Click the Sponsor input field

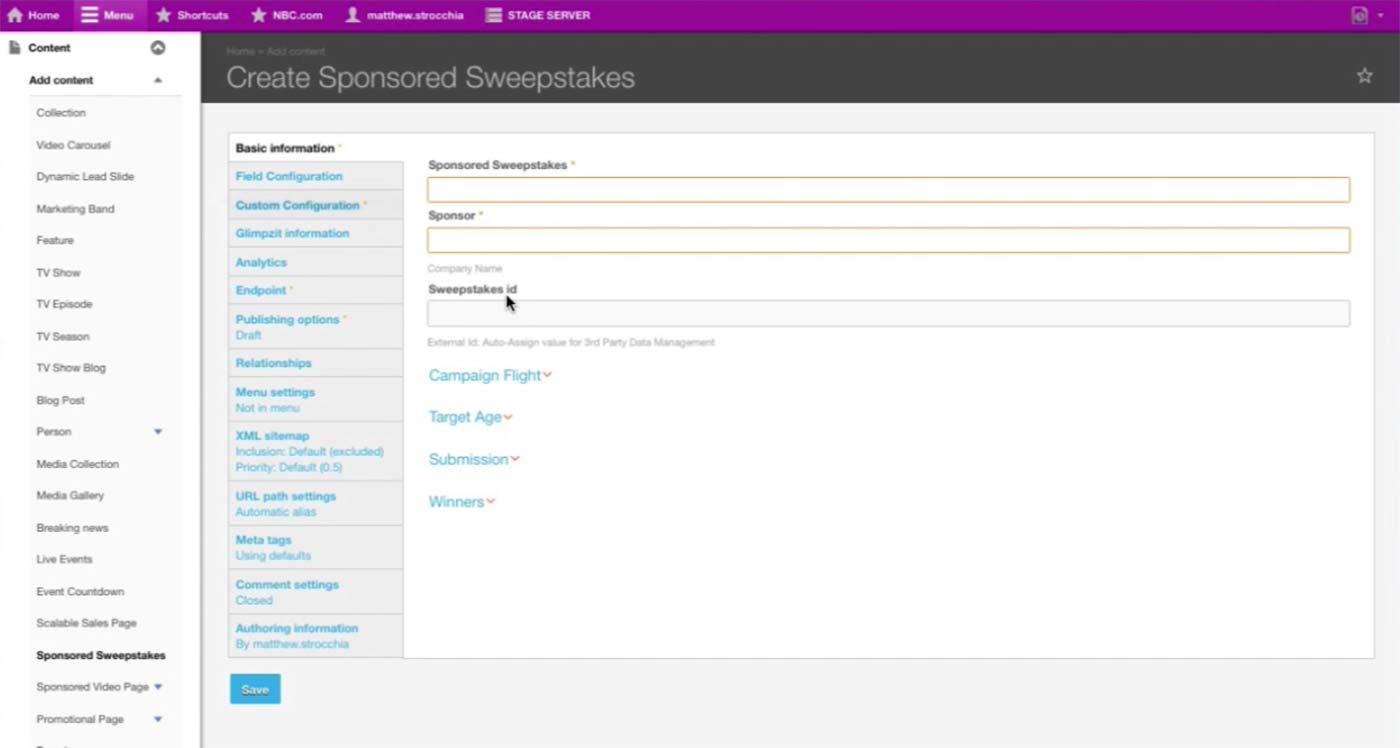[x=888, y=240]
